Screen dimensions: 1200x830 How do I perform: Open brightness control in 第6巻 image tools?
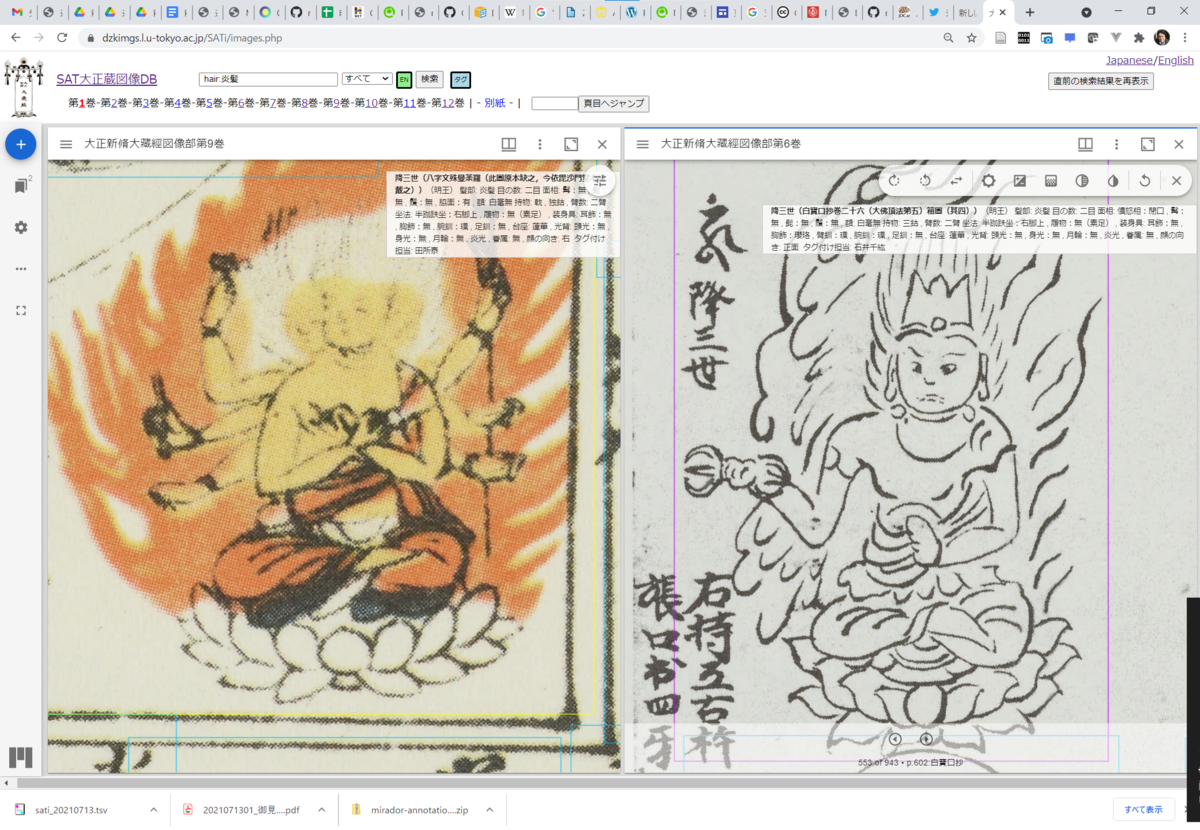click(989, 181)
